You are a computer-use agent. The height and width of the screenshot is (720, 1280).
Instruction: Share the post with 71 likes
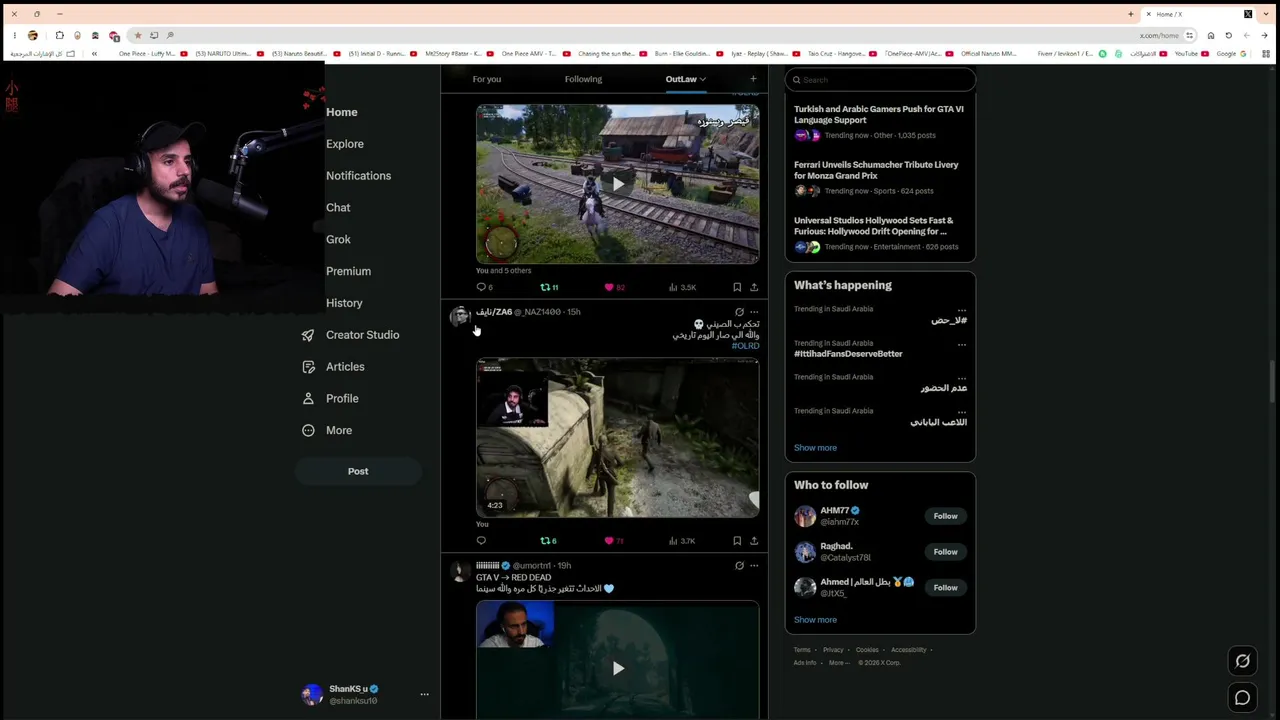coord(754,541)
